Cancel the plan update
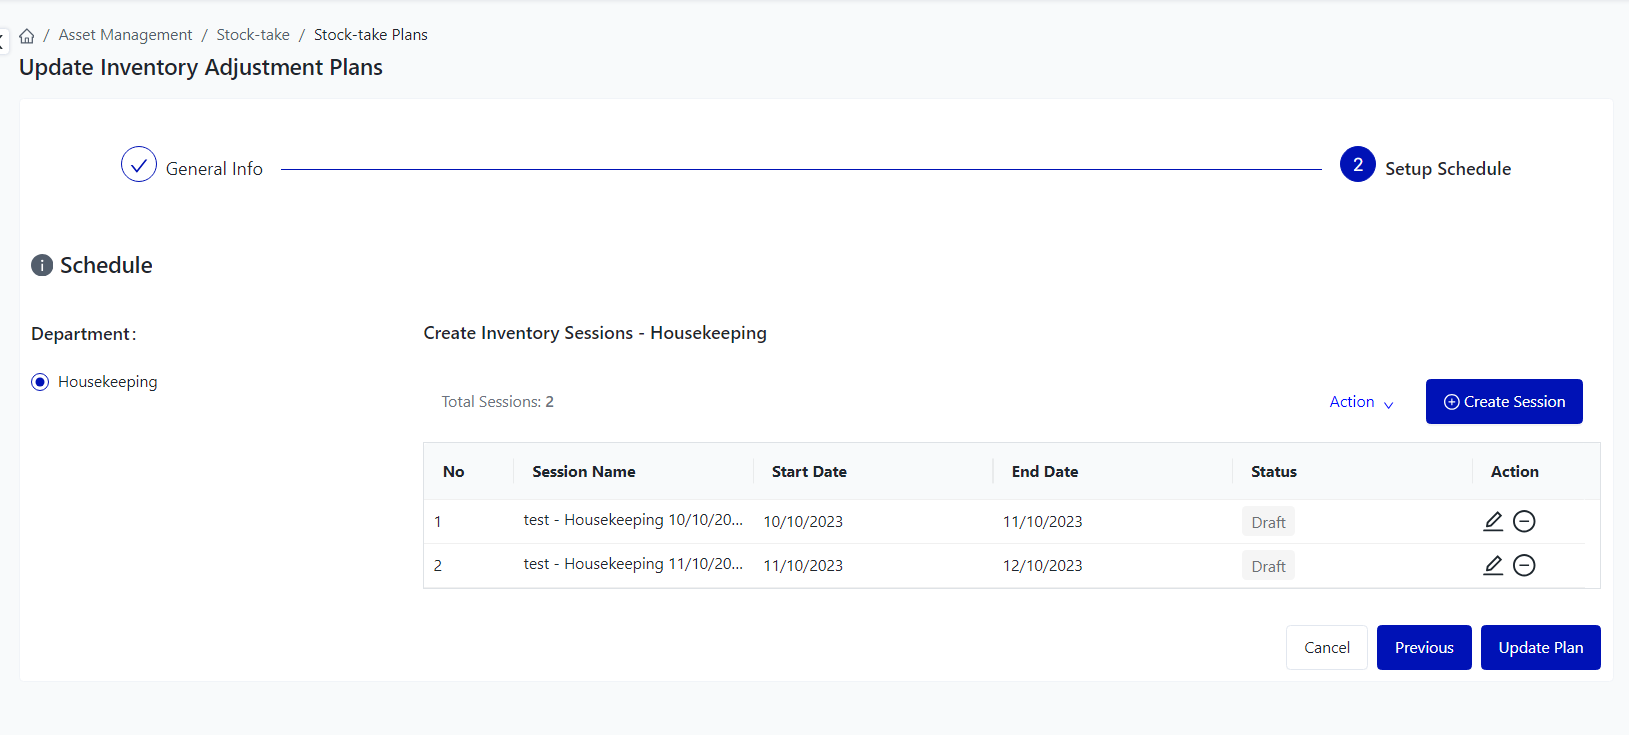This screenshot has height=735, width=1629. coord(1326,648)
